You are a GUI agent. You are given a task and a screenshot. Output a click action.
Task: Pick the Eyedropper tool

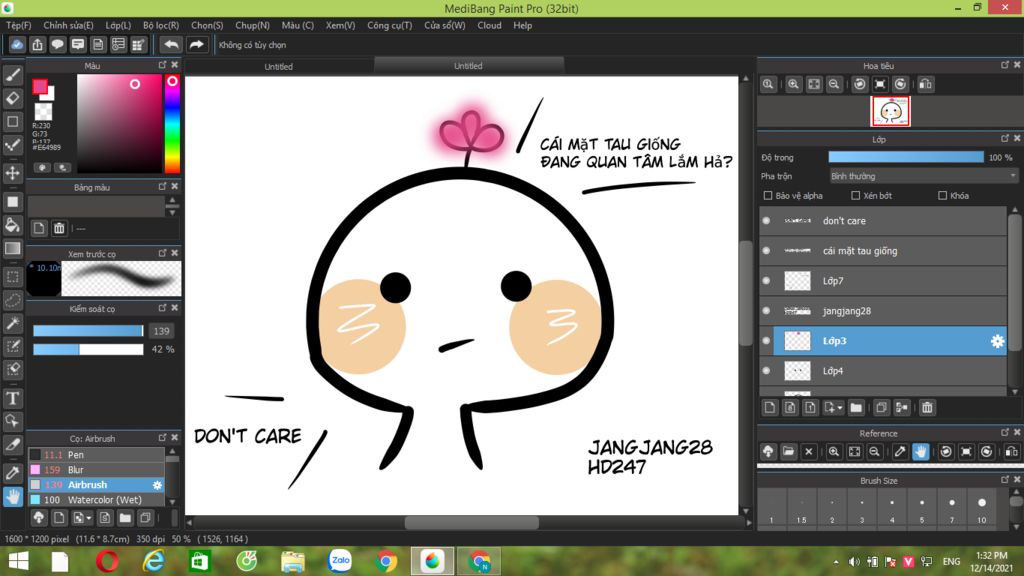pos(12,473)
